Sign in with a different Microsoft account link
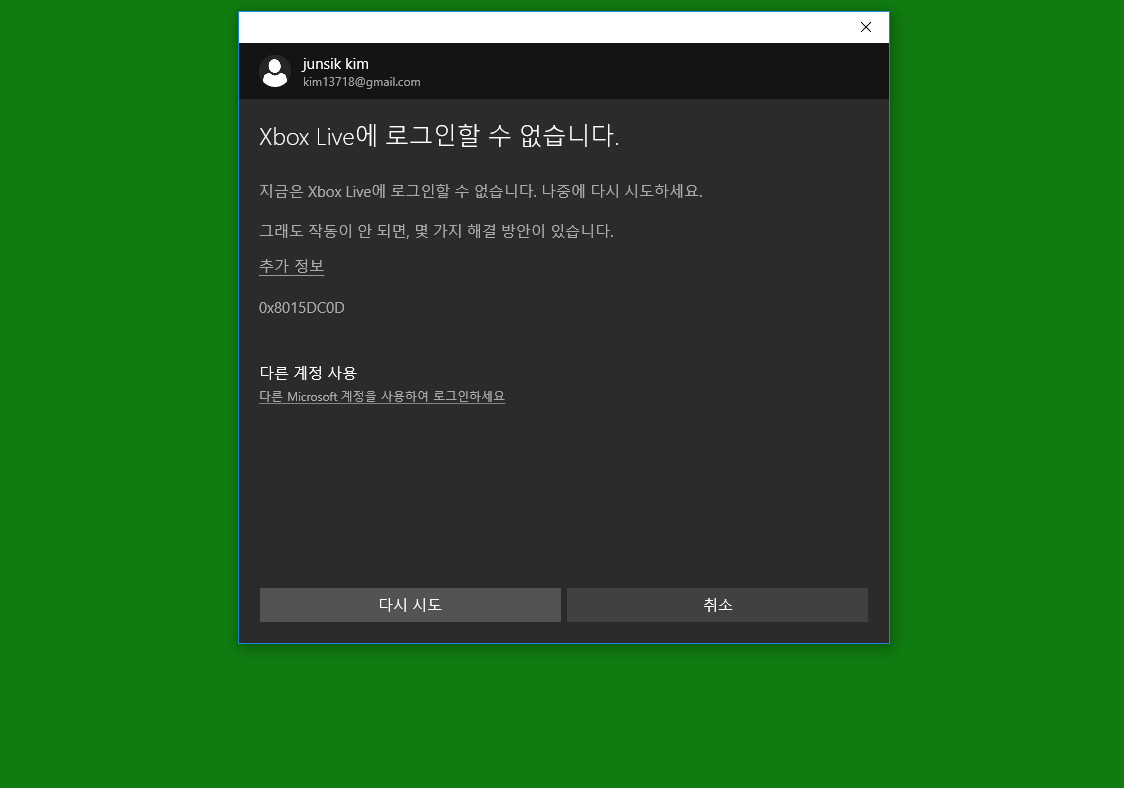This screenshot has width=1124, height=788. 381,397
